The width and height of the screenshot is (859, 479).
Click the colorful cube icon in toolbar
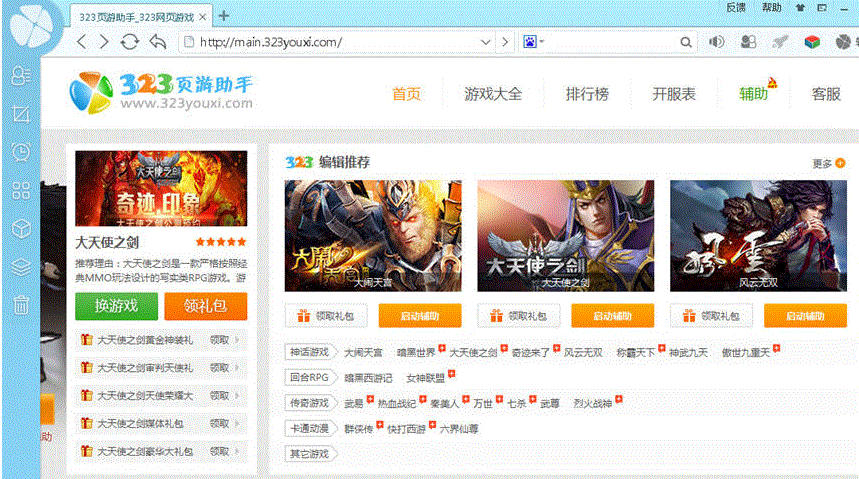coord(812,42)
